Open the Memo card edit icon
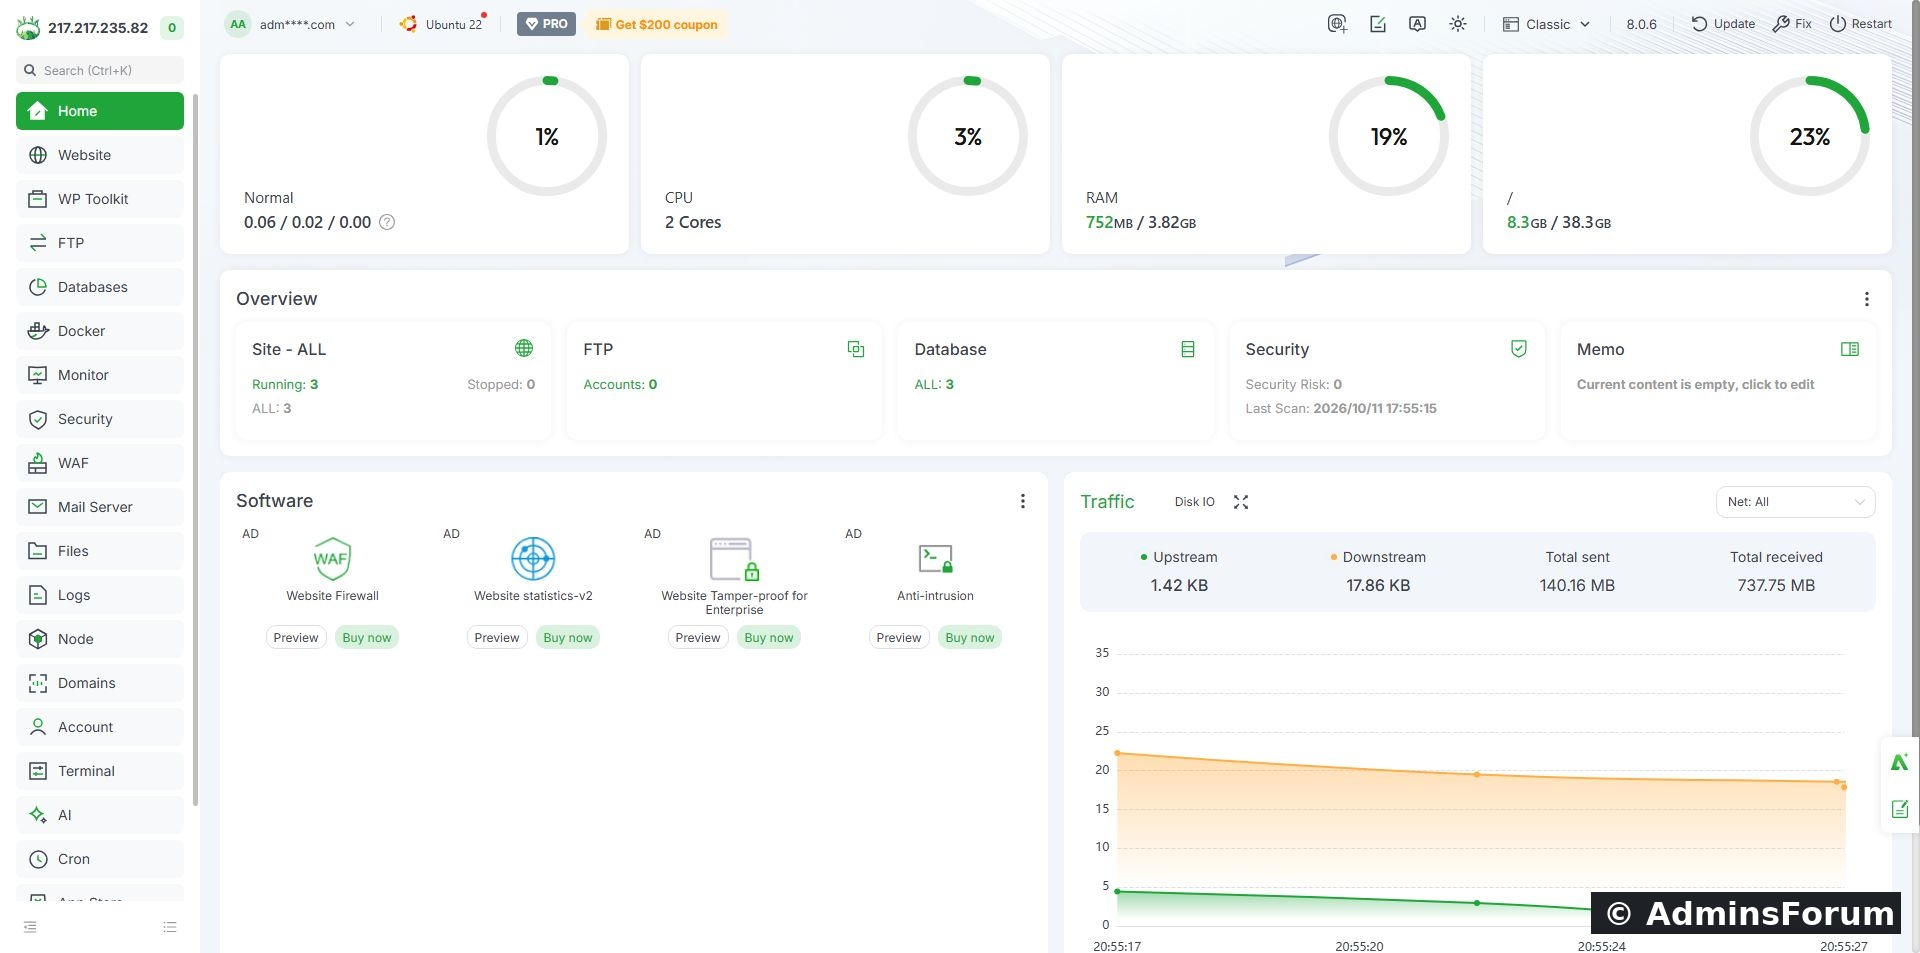 tap(1850, 349)
